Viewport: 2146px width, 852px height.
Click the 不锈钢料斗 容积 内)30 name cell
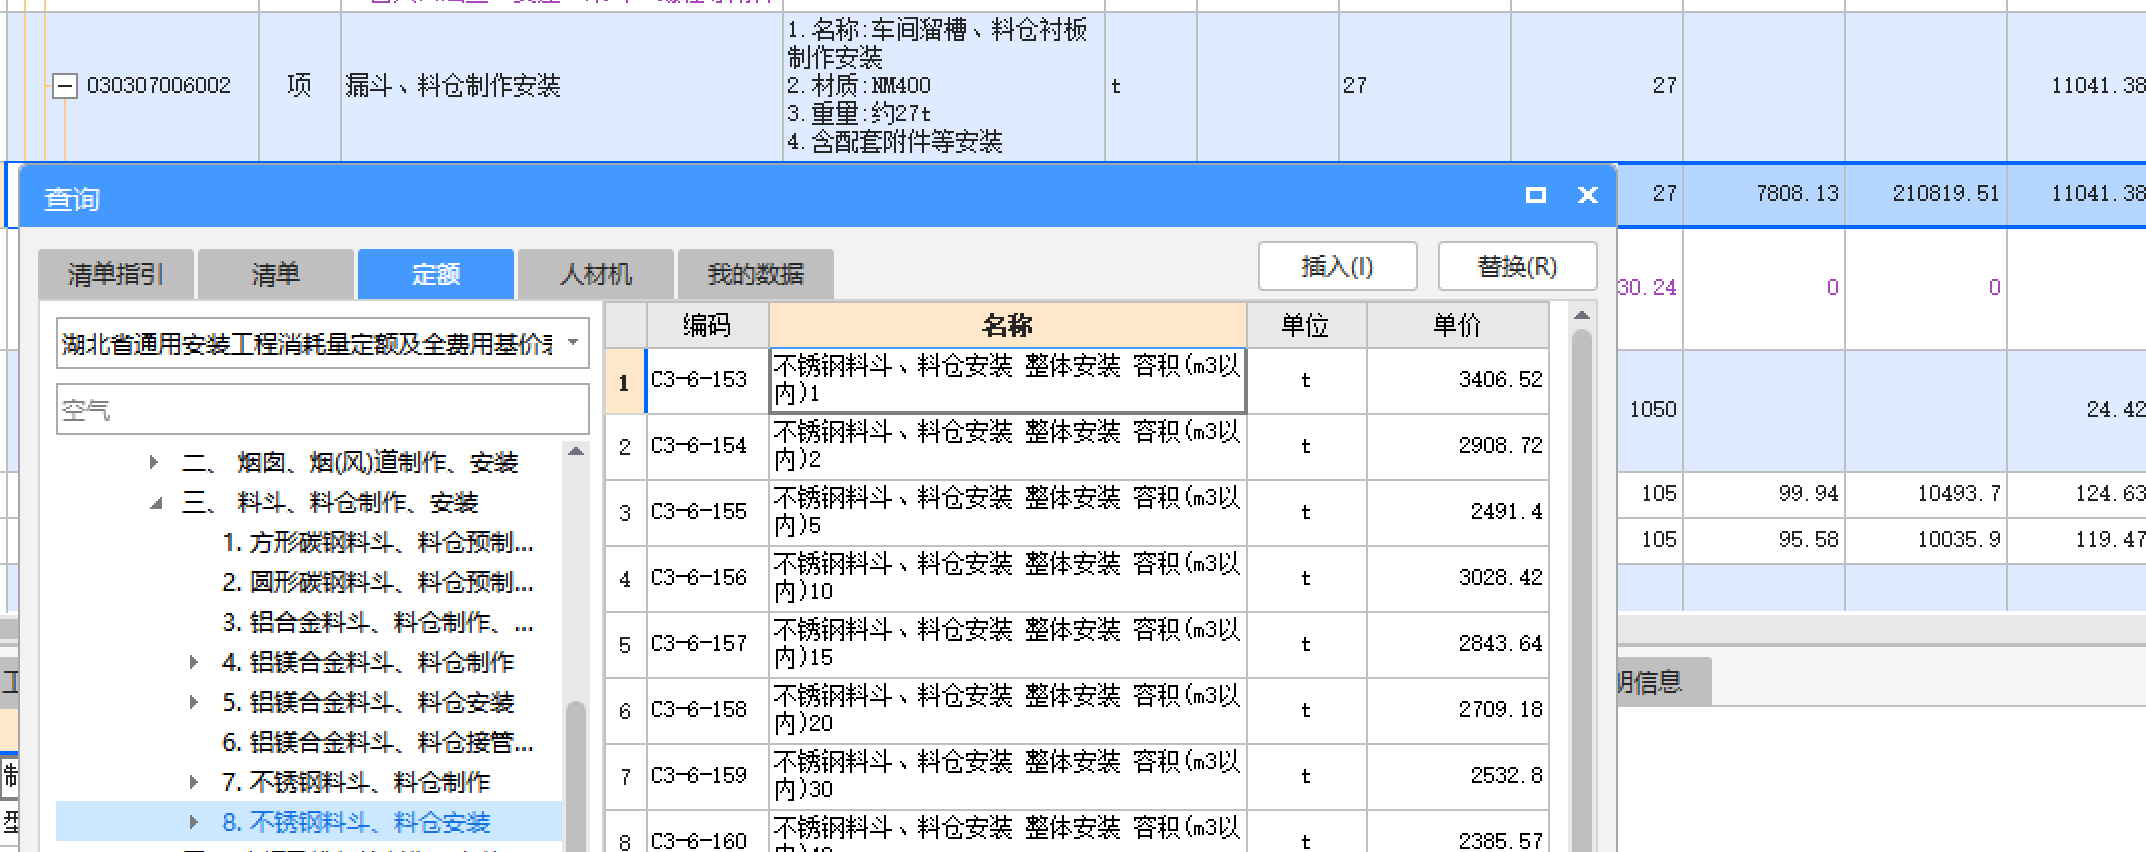(x=1007, y=776)
